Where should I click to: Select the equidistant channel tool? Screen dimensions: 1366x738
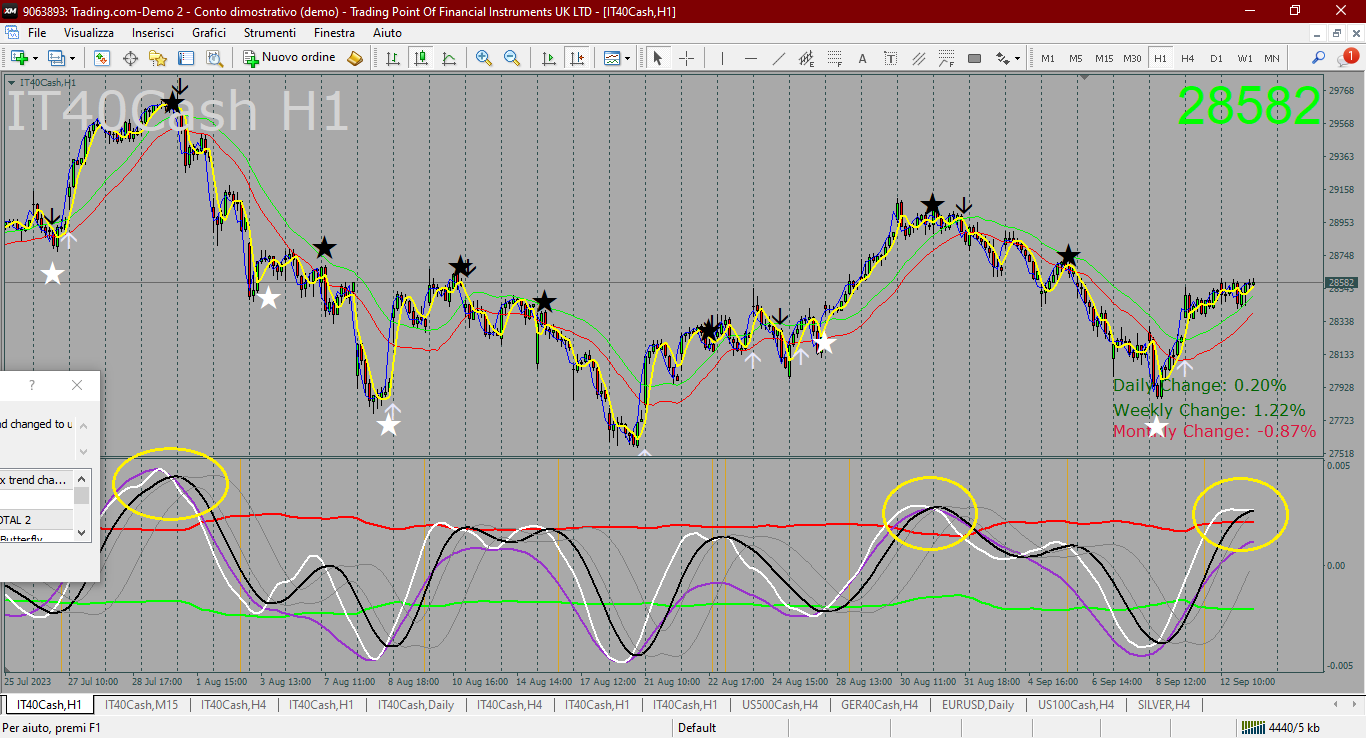[806, 58]
